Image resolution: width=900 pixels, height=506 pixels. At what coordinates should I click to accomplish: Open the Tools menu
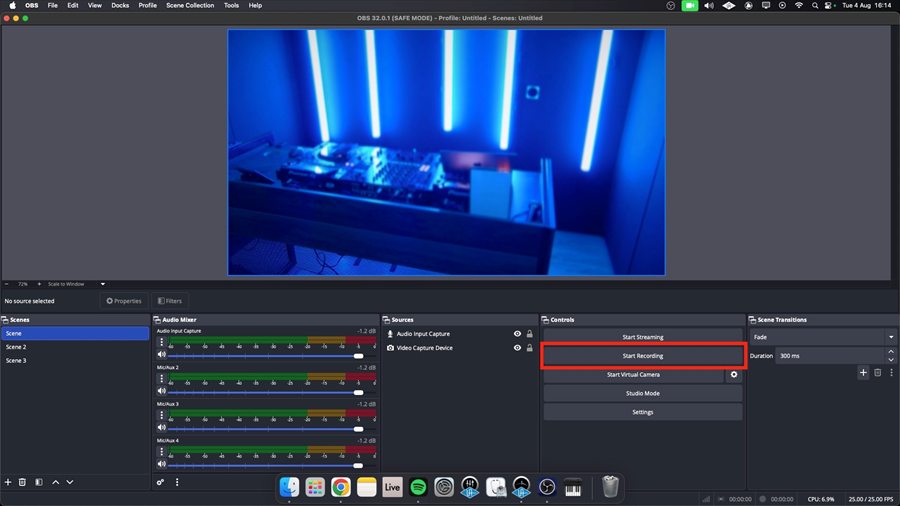(x=231, y=5)
